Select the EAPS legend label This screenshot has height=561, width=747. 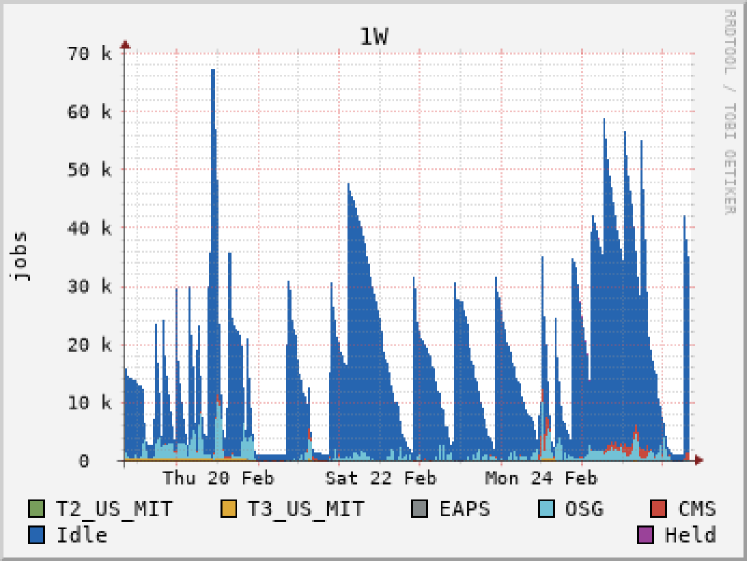464,509
